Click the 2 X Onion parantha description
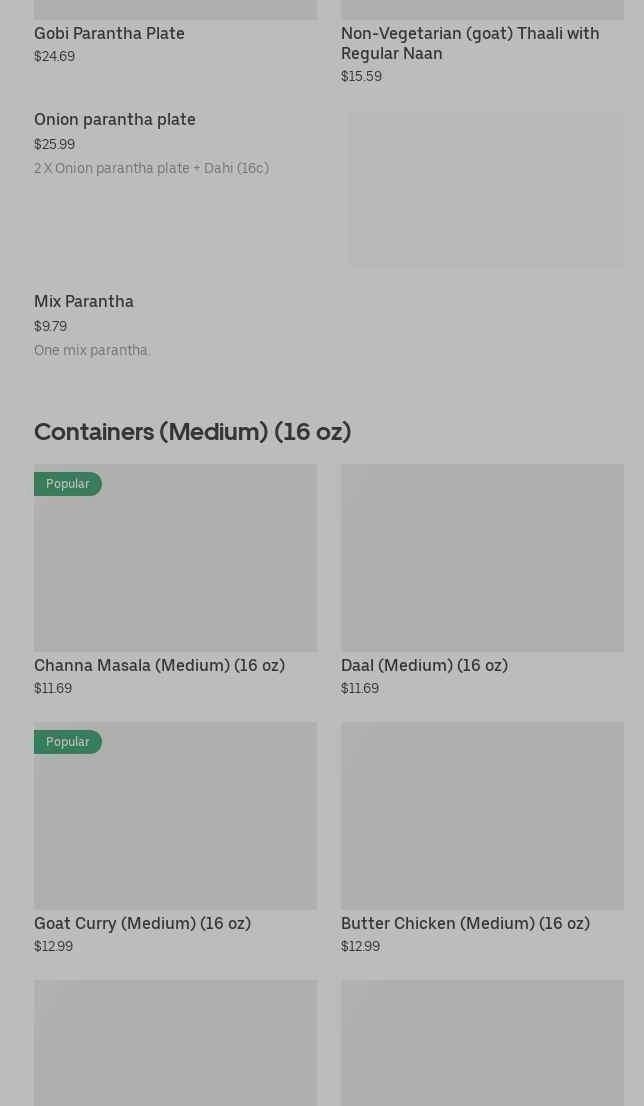Screen dimensions: 644x1106 click(151, 168)
